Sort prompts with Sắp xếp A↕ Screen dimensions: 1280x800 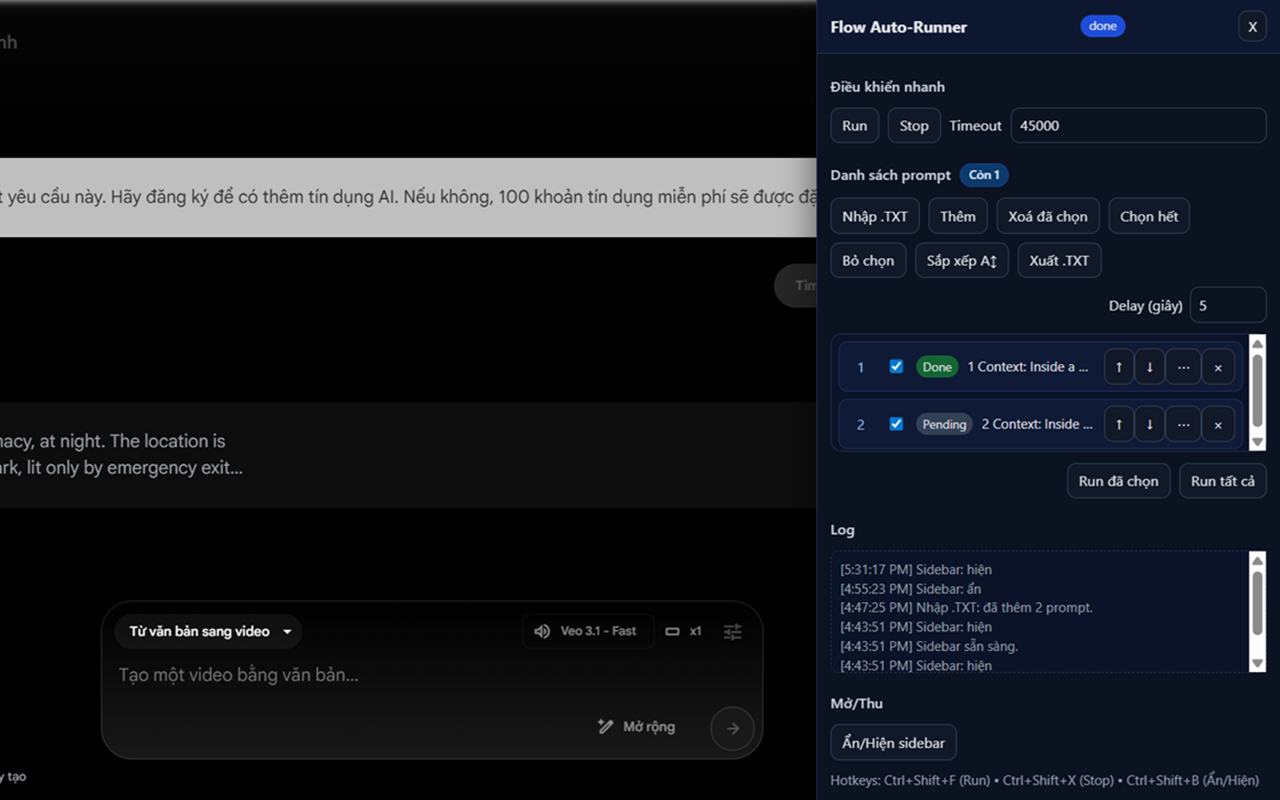pyautogui.click(x=962, y=260)
